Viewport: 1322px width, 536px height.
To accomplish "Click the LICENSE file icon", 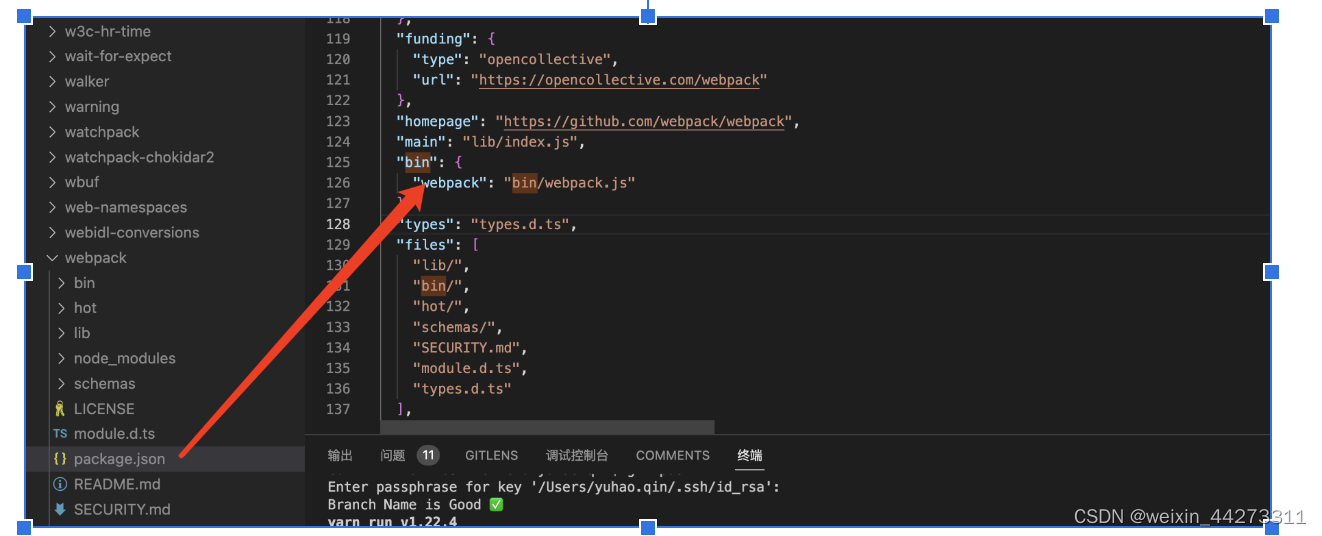I will click(x=60, y=408).
